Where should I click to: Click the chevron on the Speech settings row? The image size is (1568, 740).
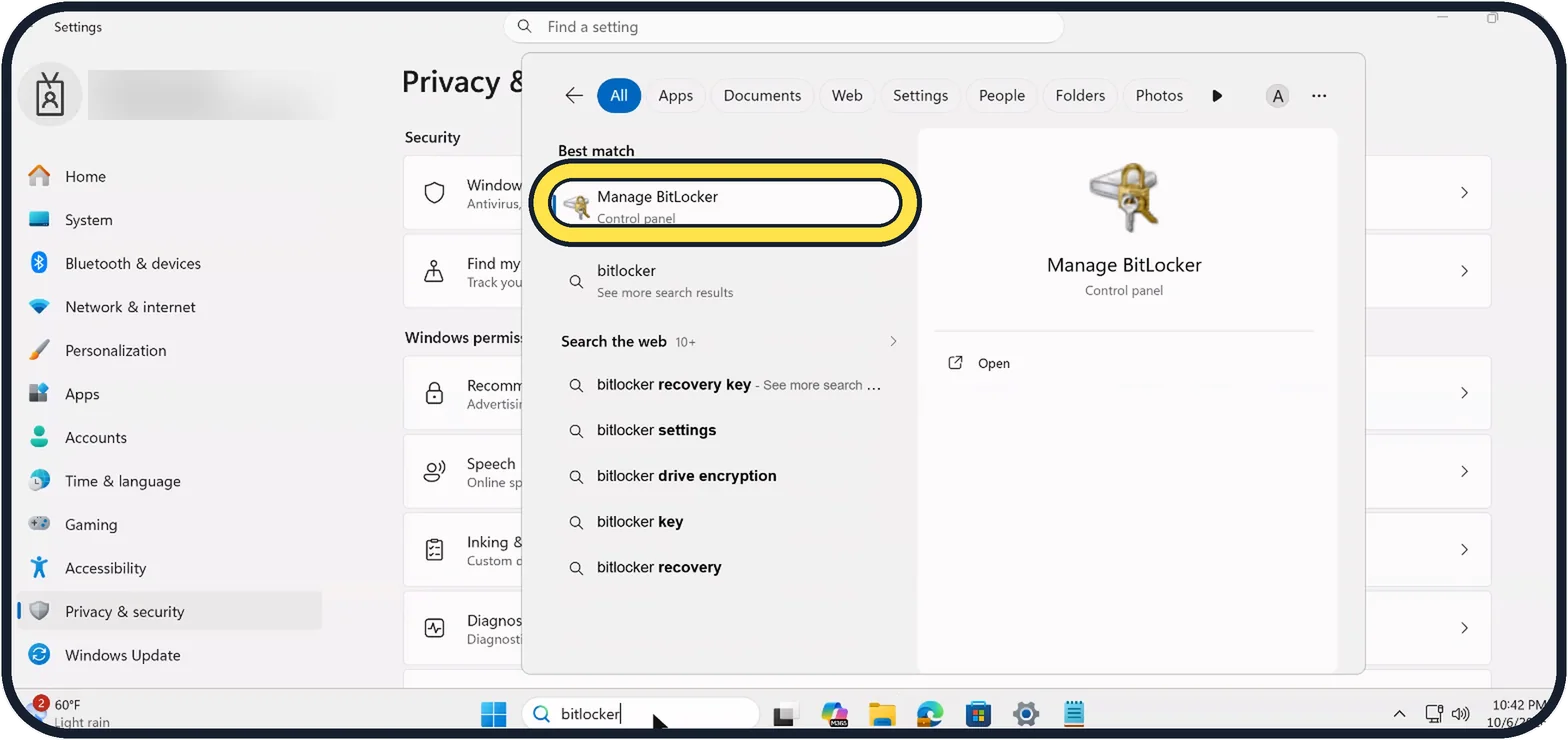point(1464,471)
